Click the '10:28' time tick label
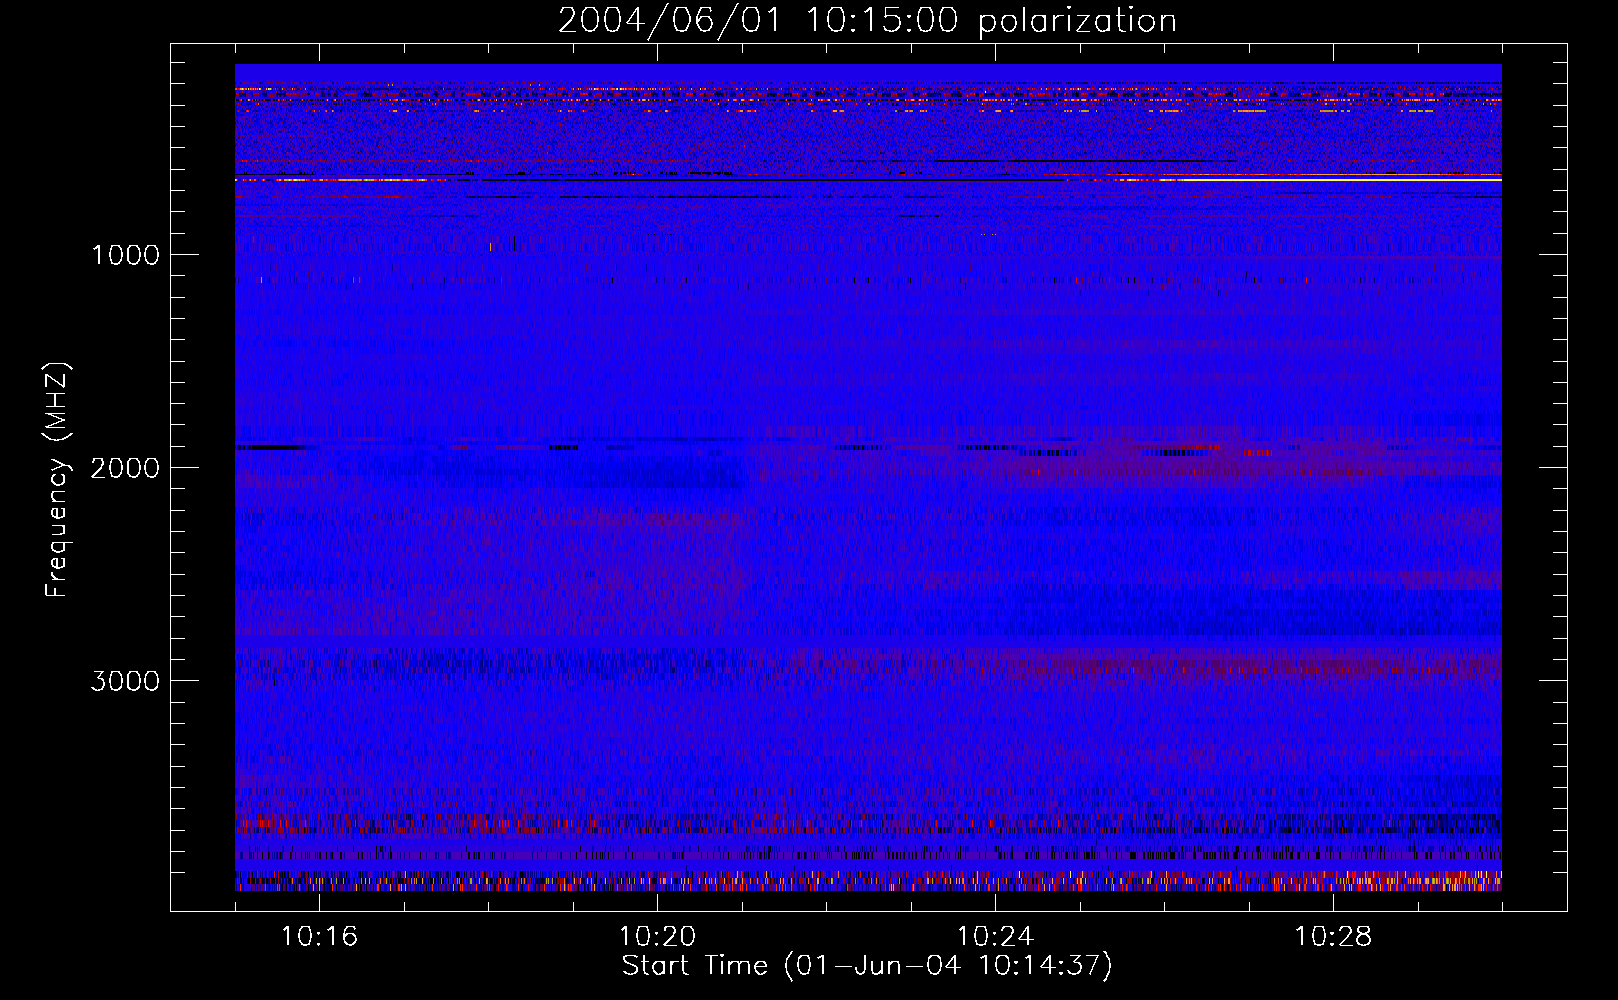This screenshot has width=1618, height=1000. tap(1333, 937)
